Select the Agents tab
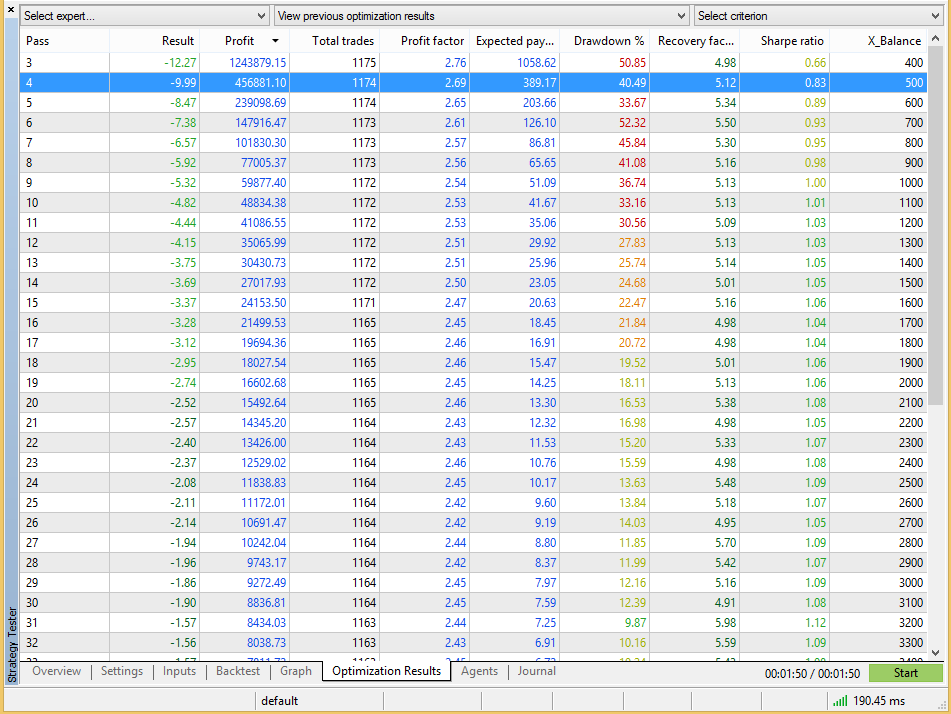This screenshot has width=951, height=714. coord(479,671)
